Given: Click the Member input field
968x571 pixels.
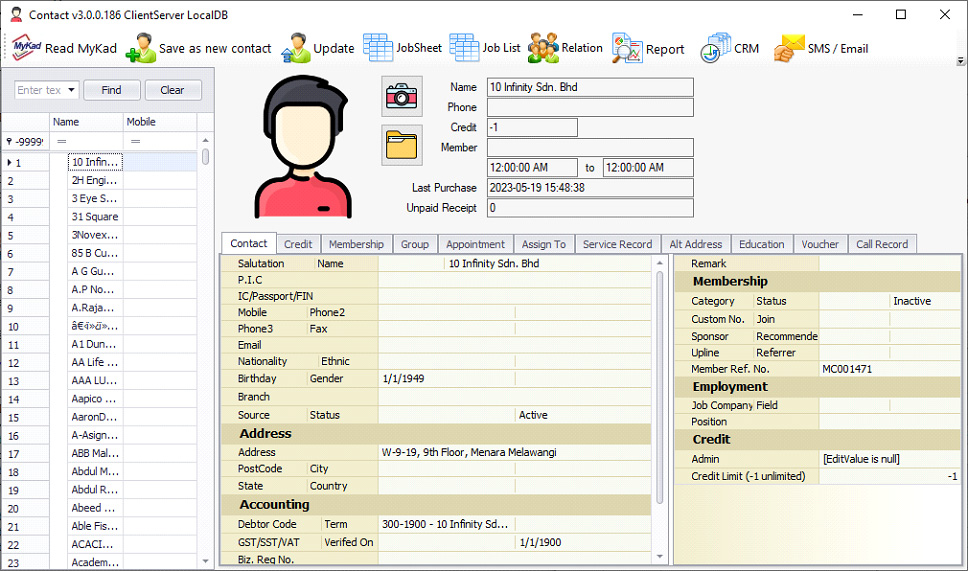Looking at the screenshot, I should (x=590, y=148).
